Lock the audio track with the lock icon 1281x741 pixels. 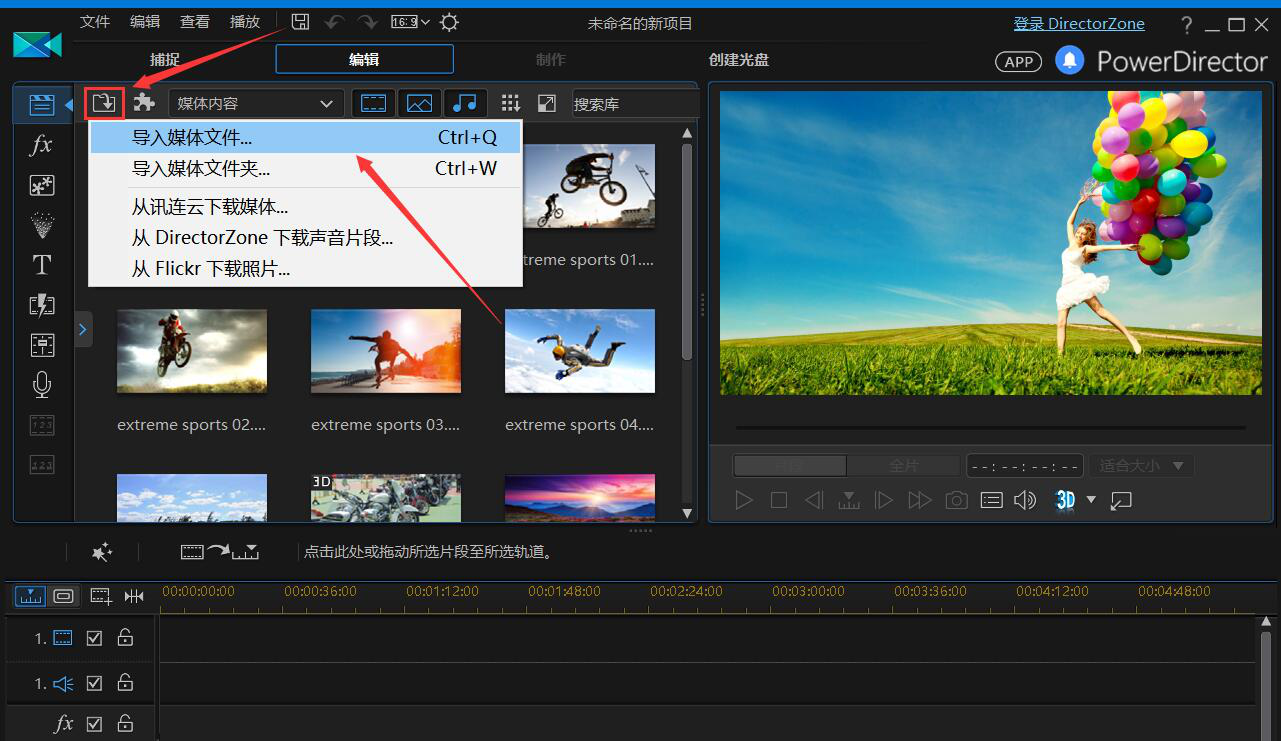(125, 683)
